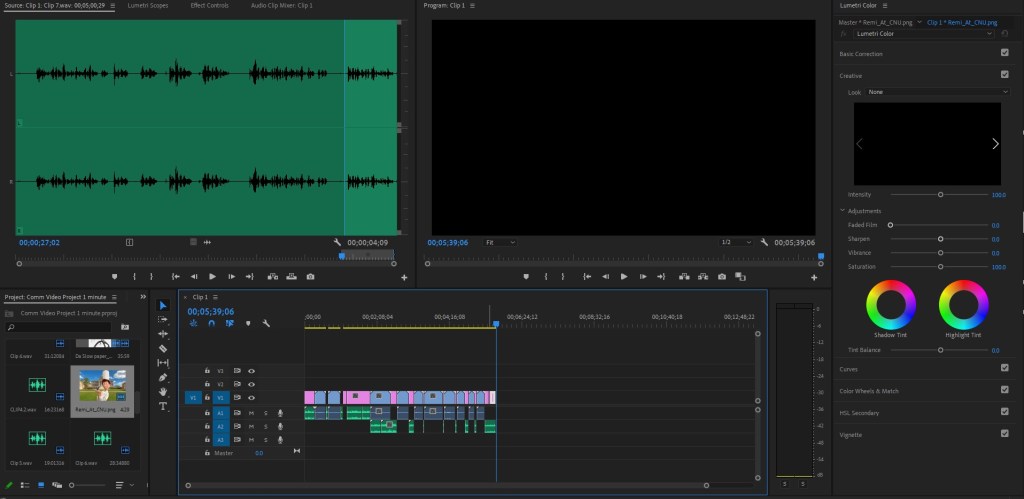Click Export Frame camera in Program monitor
Viewport: 1024px width, 499px height.
pos(720,276)
